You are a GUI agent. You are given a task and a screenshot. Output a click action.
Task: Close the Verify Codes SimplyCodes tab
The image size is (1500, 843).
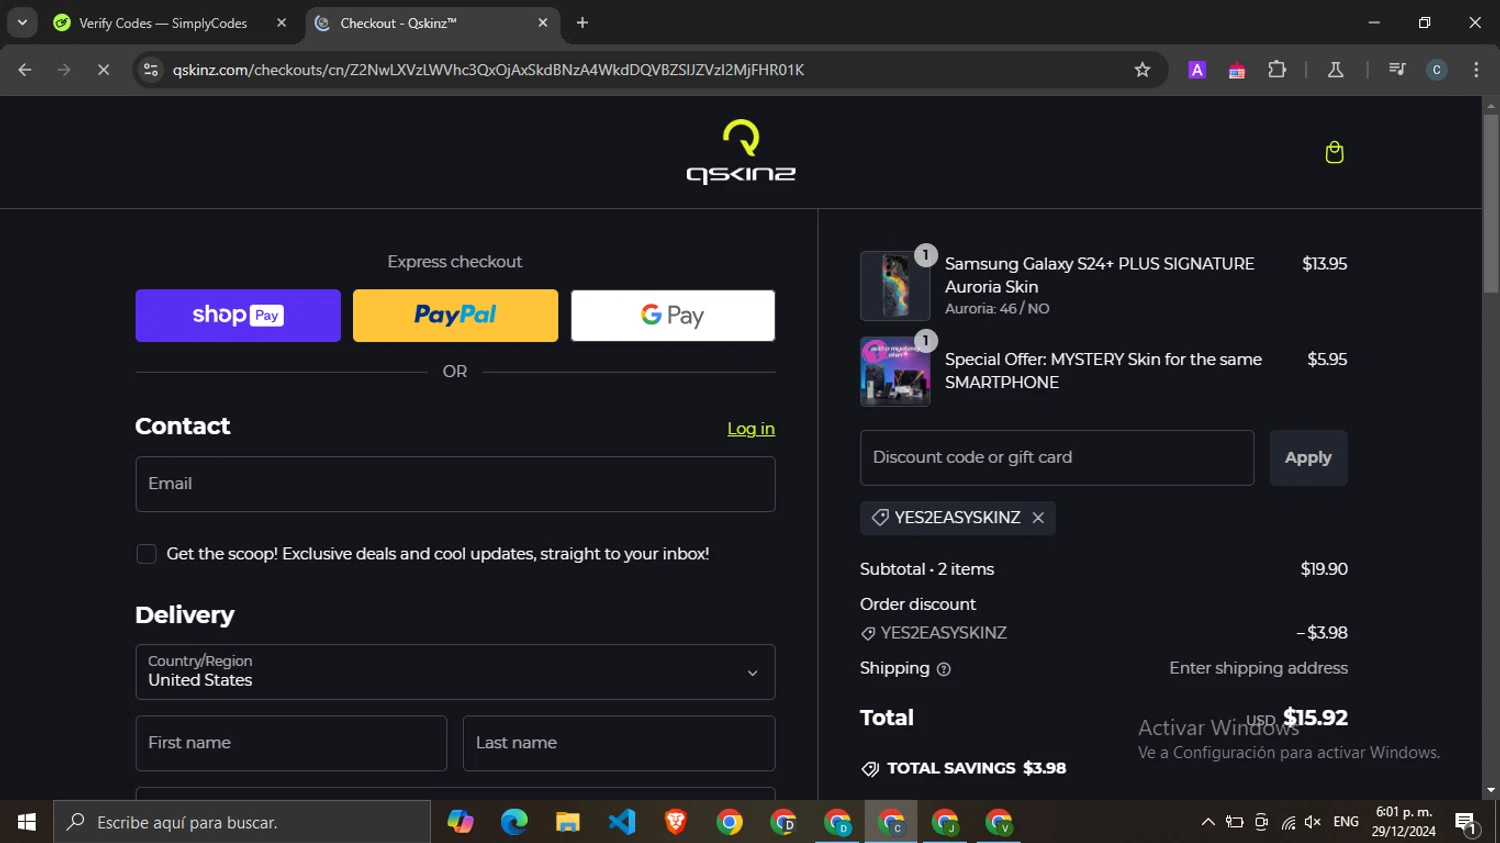click(x=281, y=23)
